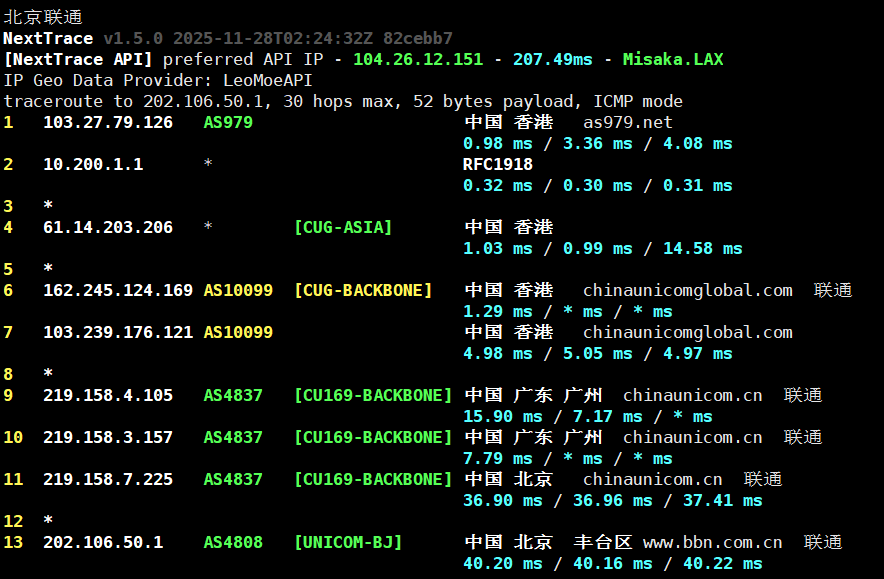Click the www.bbn.com.cn domain in hop 13
This screenshot has height=579, width=884.
click(x=712, y=542)
